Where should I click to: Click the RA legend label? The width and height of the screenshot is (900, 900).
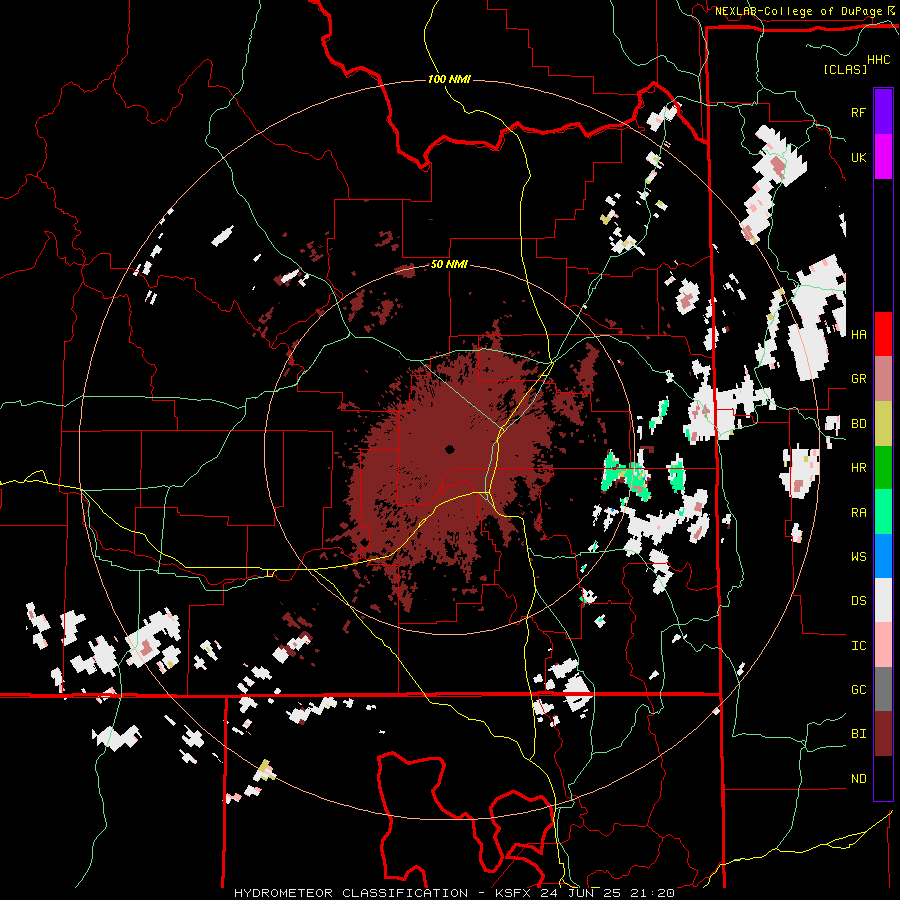[x=858, y=512]
